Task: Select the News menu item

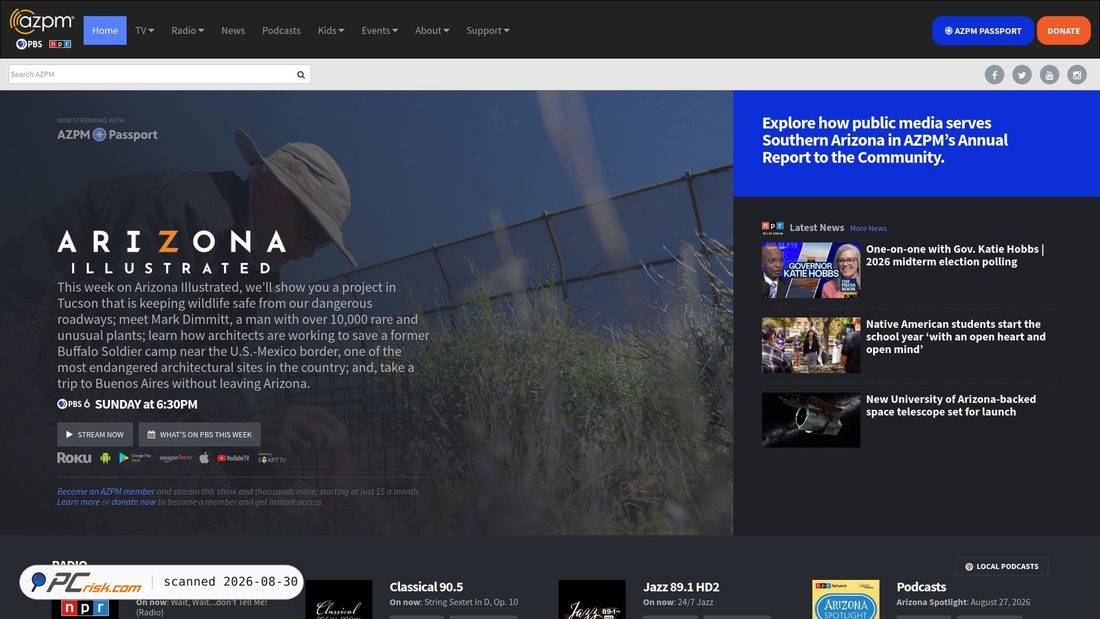Action: (x=233, y=30)
